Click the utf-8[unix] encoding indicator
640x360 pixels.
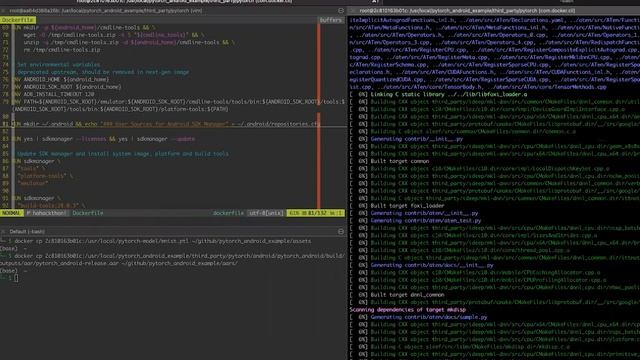(266, 213)
